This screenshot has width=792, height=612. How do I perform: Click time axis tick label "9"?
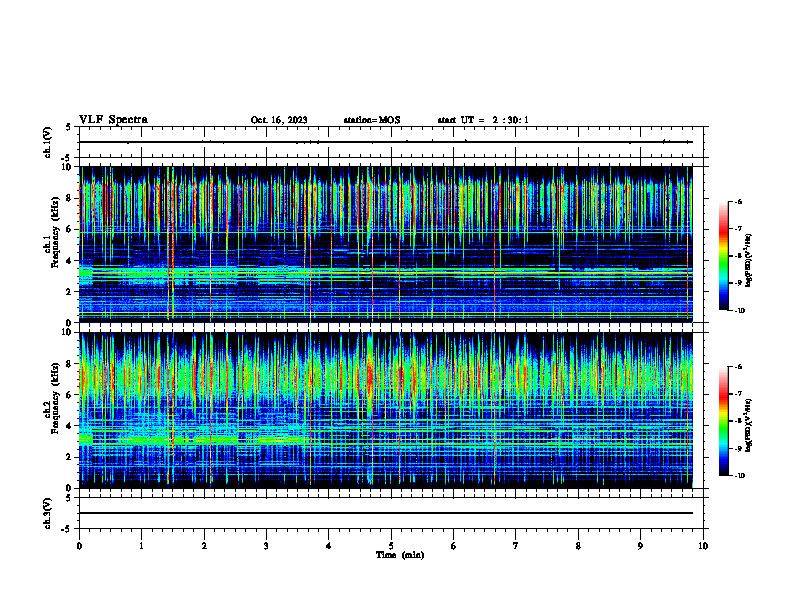click(x=640, y=546)
